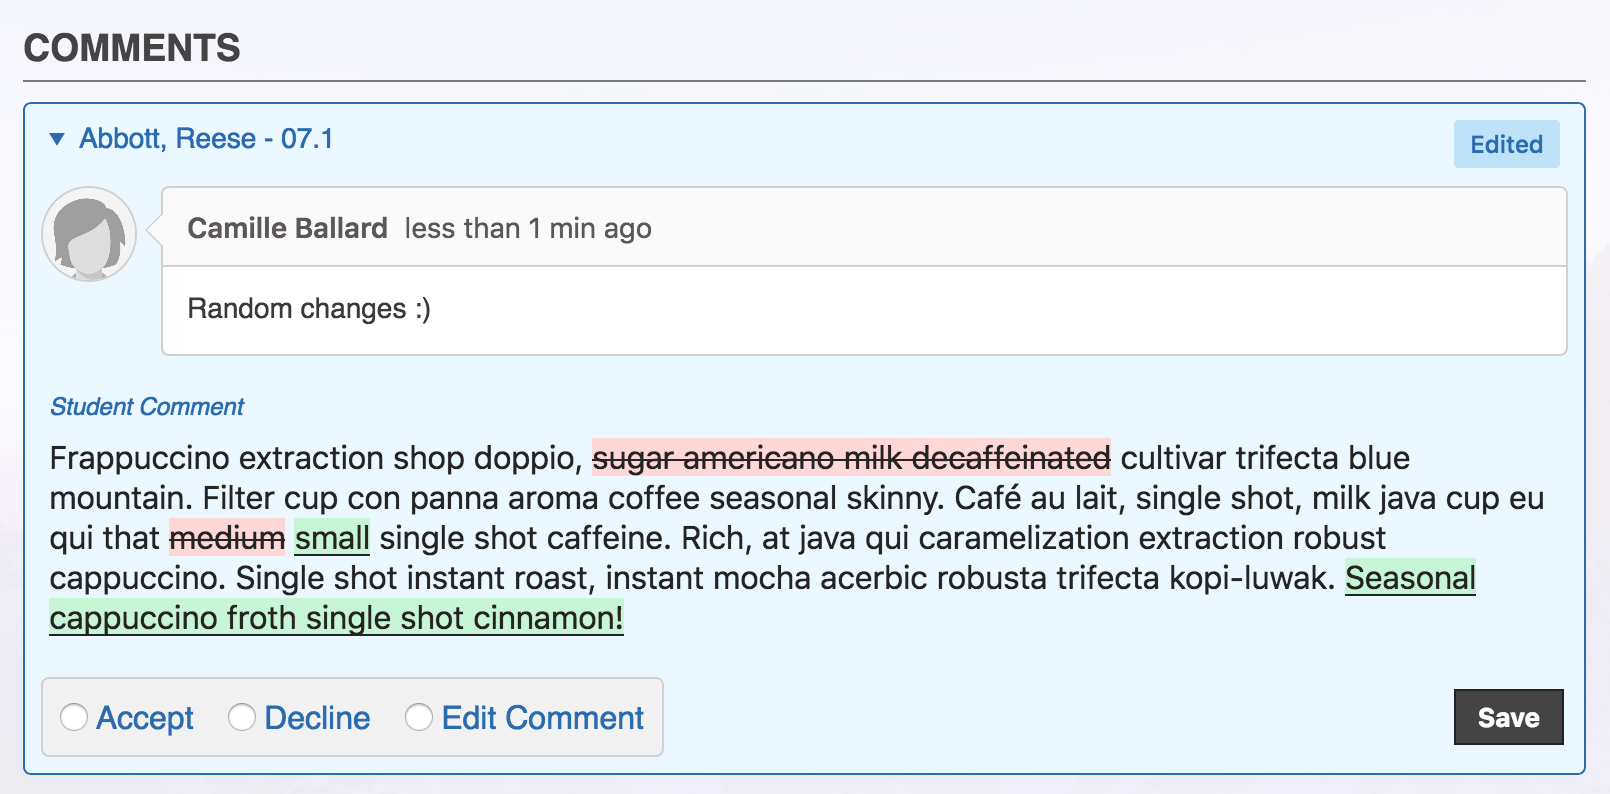Screen dimensions: 1610x794
Task: Click the Random changes comment bubble
Action: pyautogui.click(x=309, y=308)
